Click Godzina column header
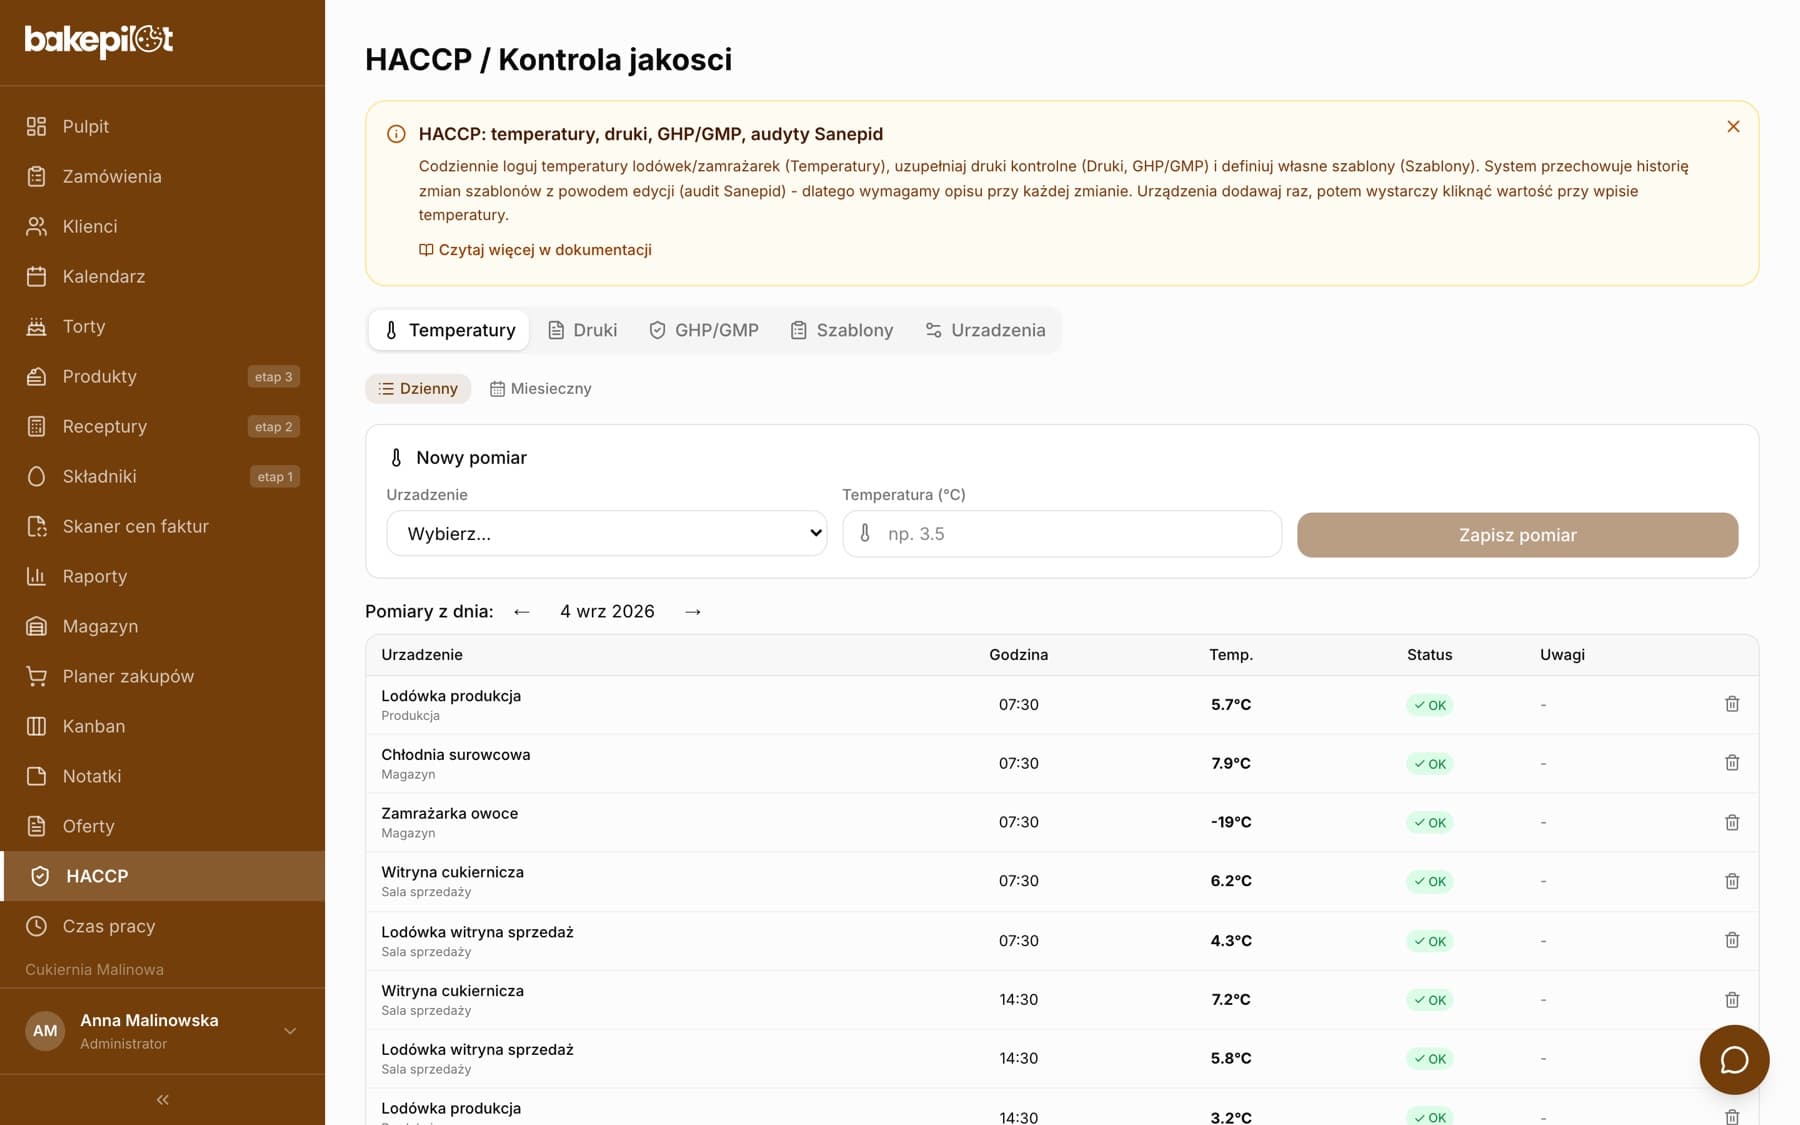The width and height of the screenshot is (1800, 1125). (1018, 655)
